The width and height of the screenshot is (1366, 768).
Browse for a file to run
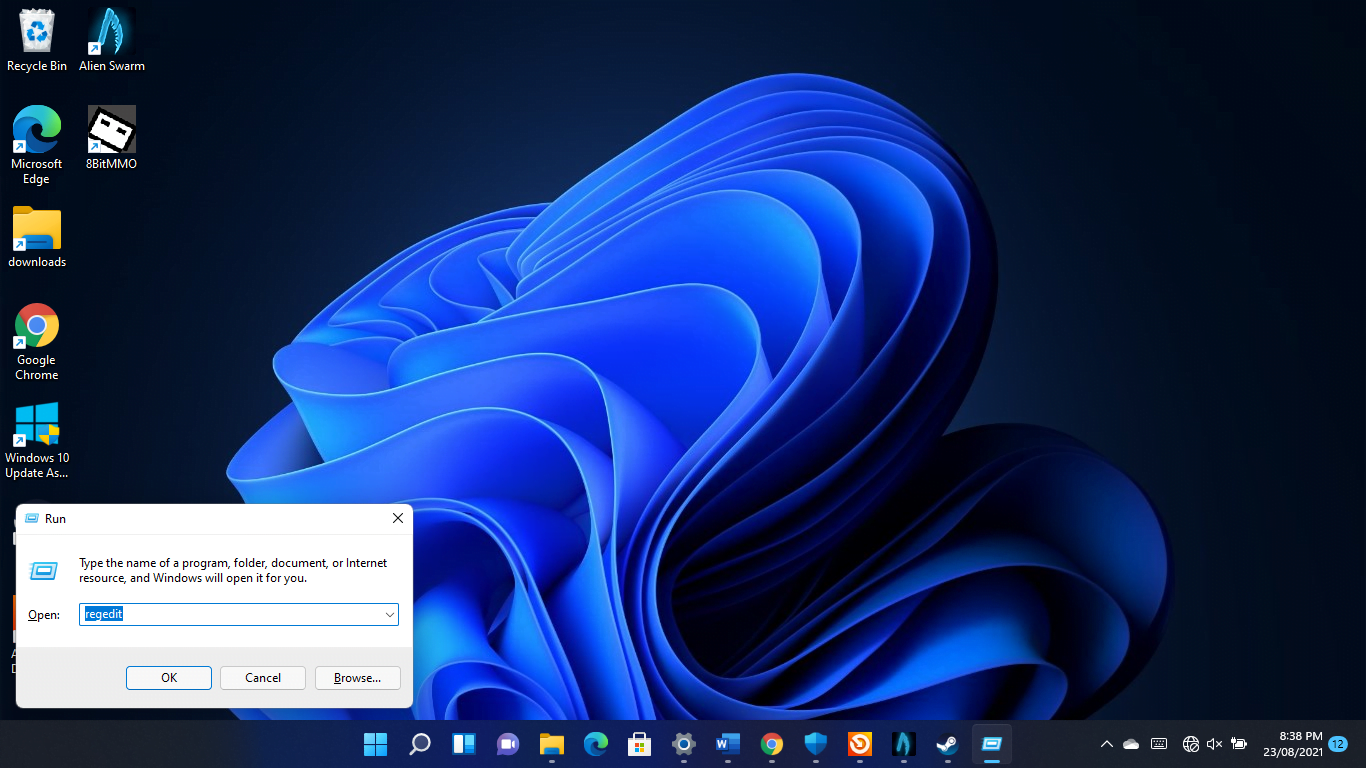357,677
